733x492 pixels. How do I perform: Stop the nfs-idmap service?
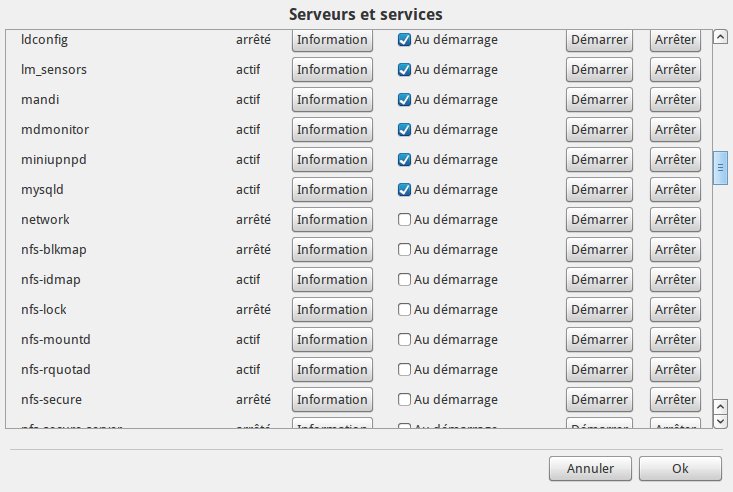675,280
